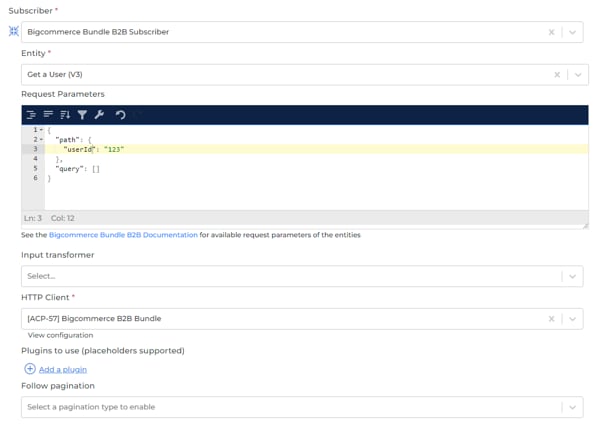Image resolution: width=600 pixels, height=427 pixels.
Task: Open the Entity dropdown arrow
Action: [578, 75]
